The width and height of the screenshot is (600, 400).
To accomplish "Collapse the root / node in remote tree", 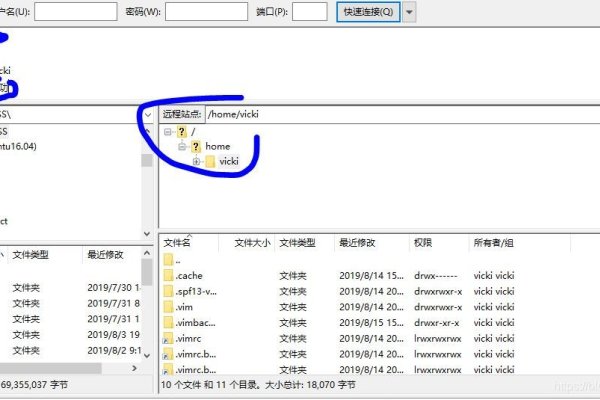I will tap(167, 132).
